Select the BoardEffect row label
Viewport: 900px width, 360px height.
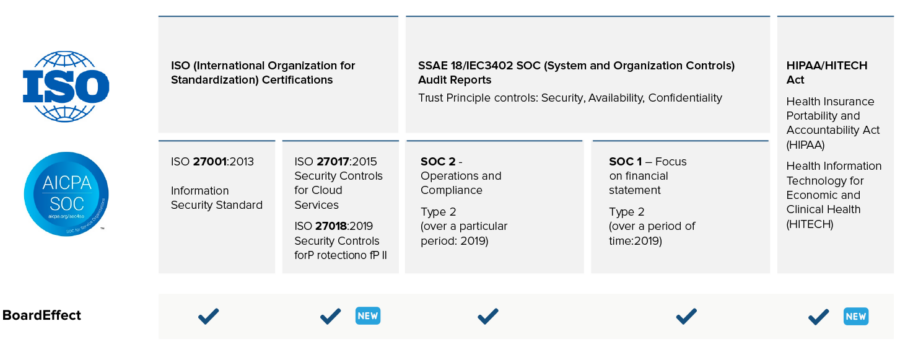(x=41, y=315)
